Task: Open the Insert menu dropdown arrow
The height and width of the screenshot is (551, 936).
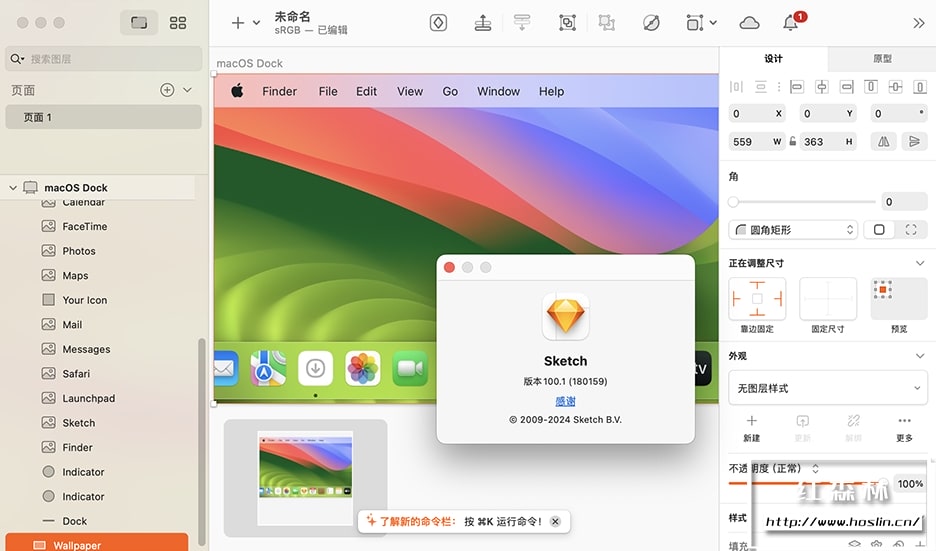Action: click(257, 23)
